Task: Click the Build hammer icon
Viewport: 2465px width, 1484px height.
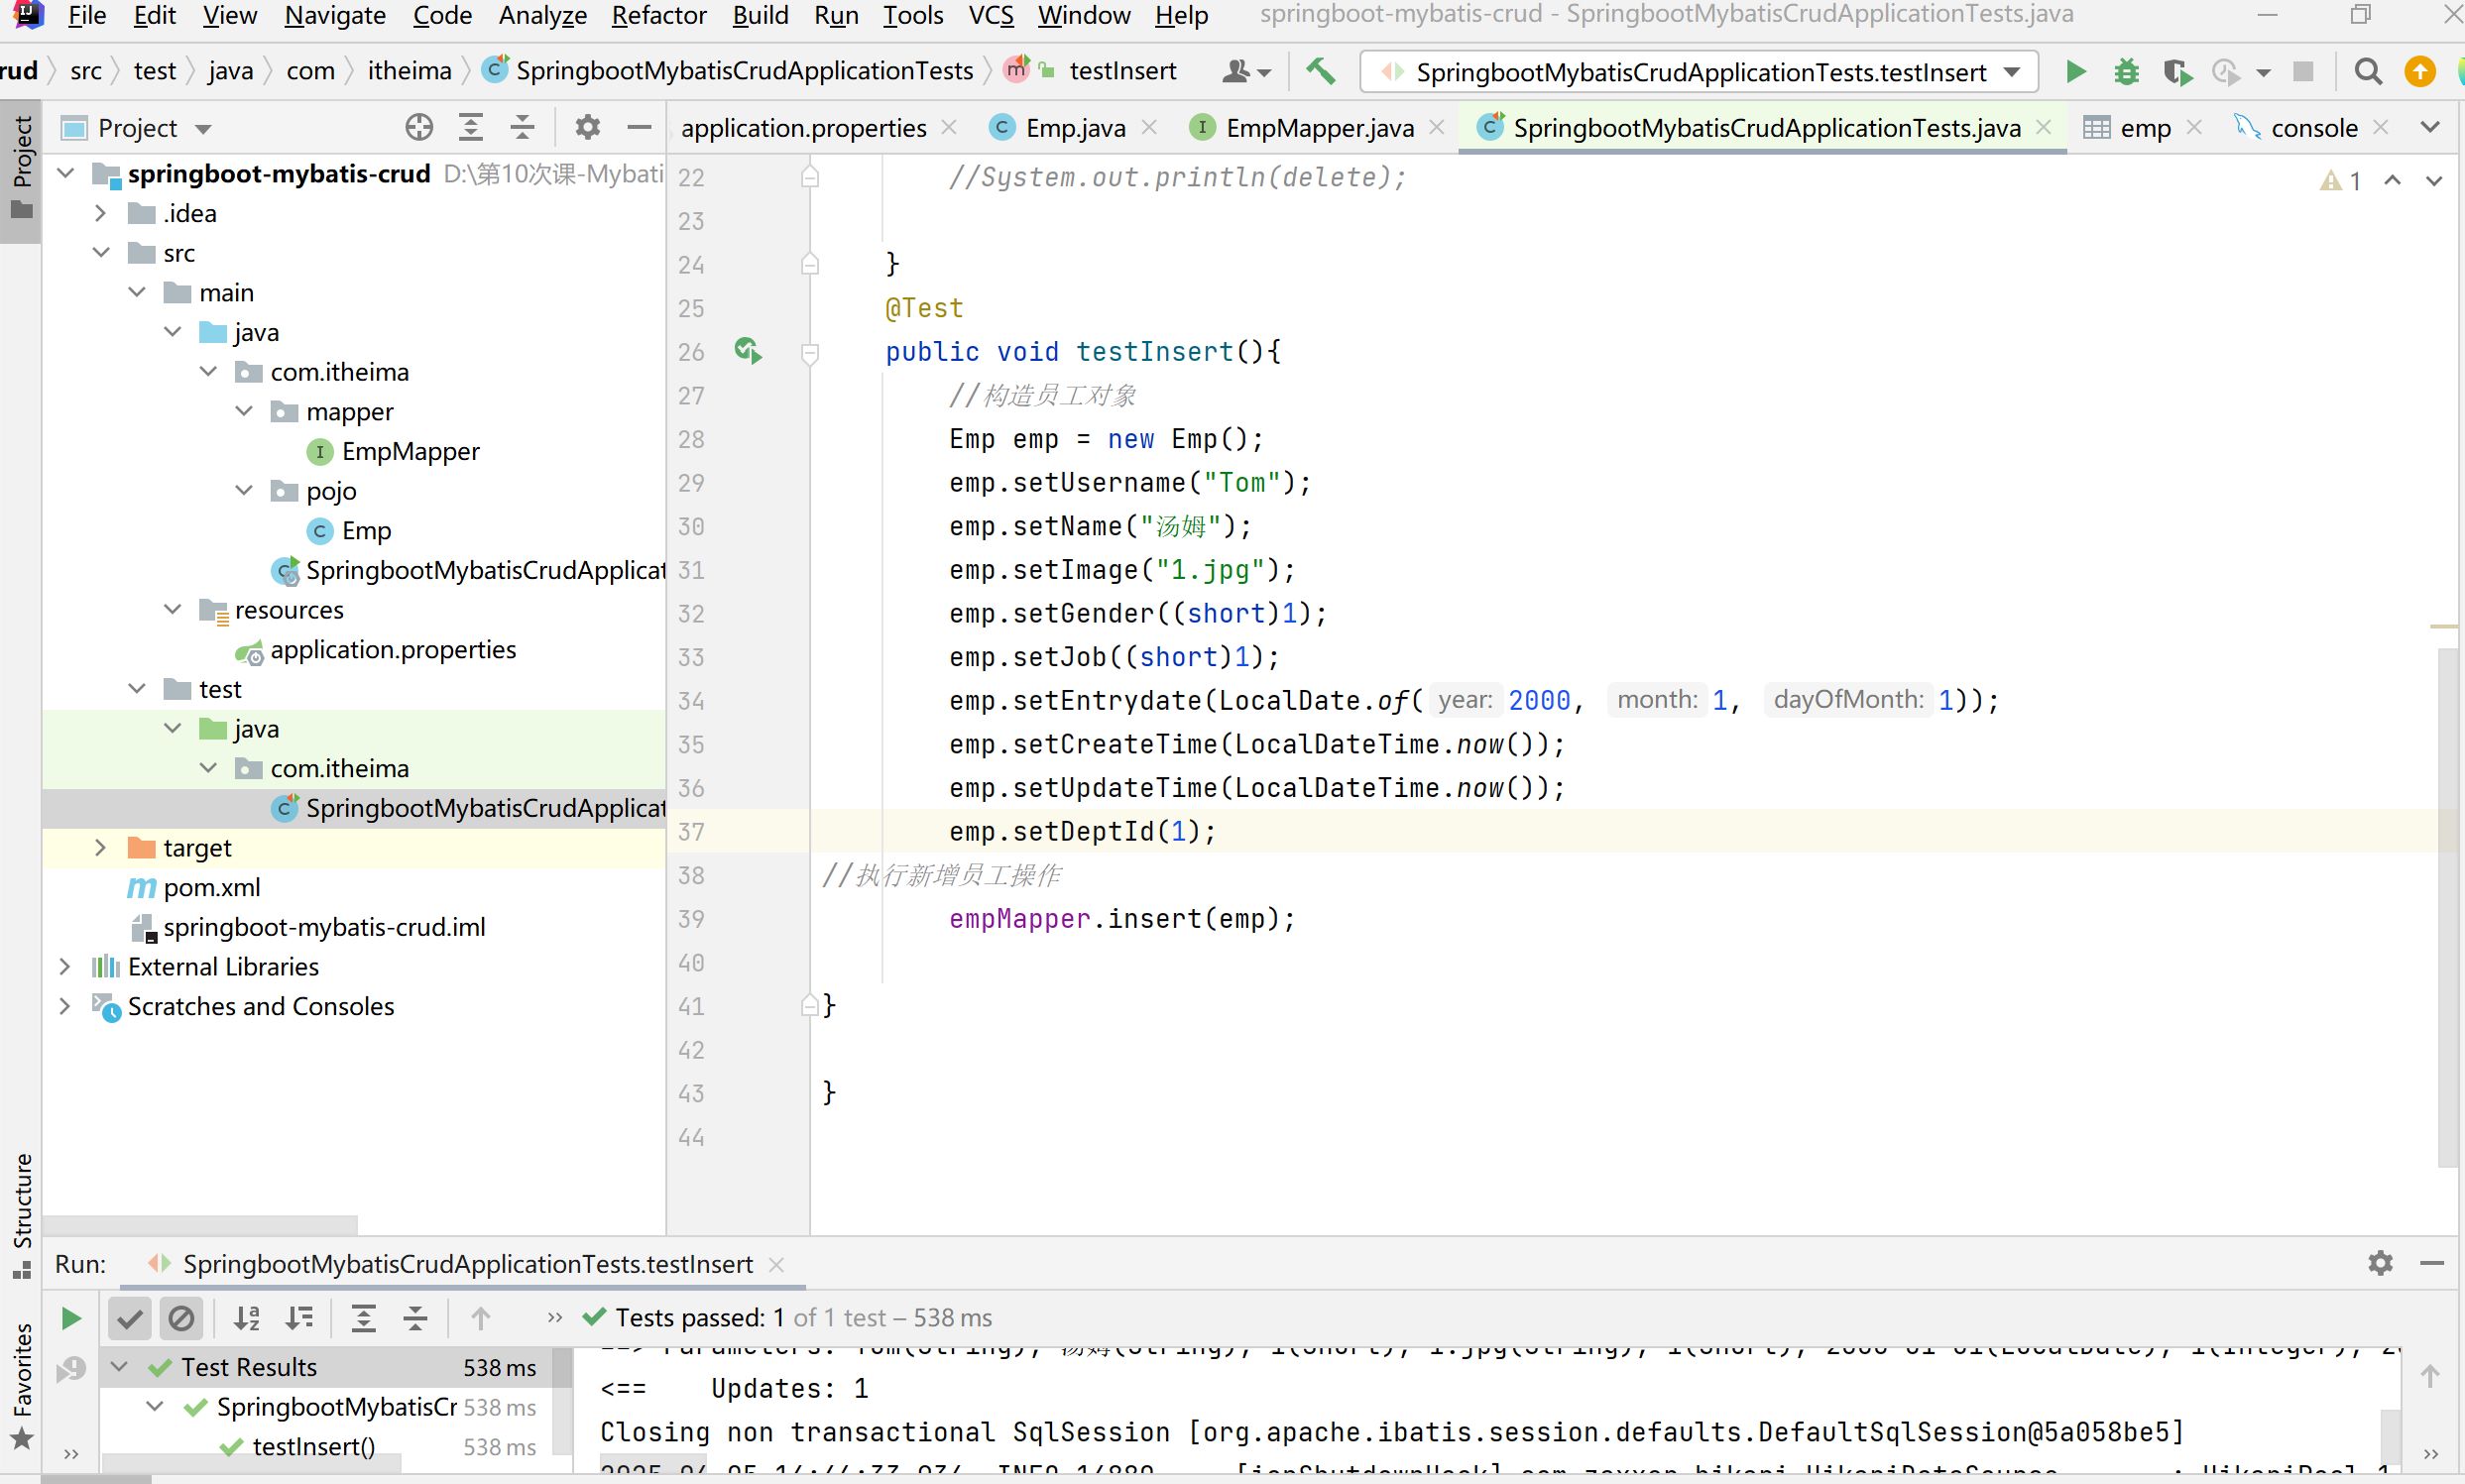Action: pyautogui.click(x=1320, y=71)
